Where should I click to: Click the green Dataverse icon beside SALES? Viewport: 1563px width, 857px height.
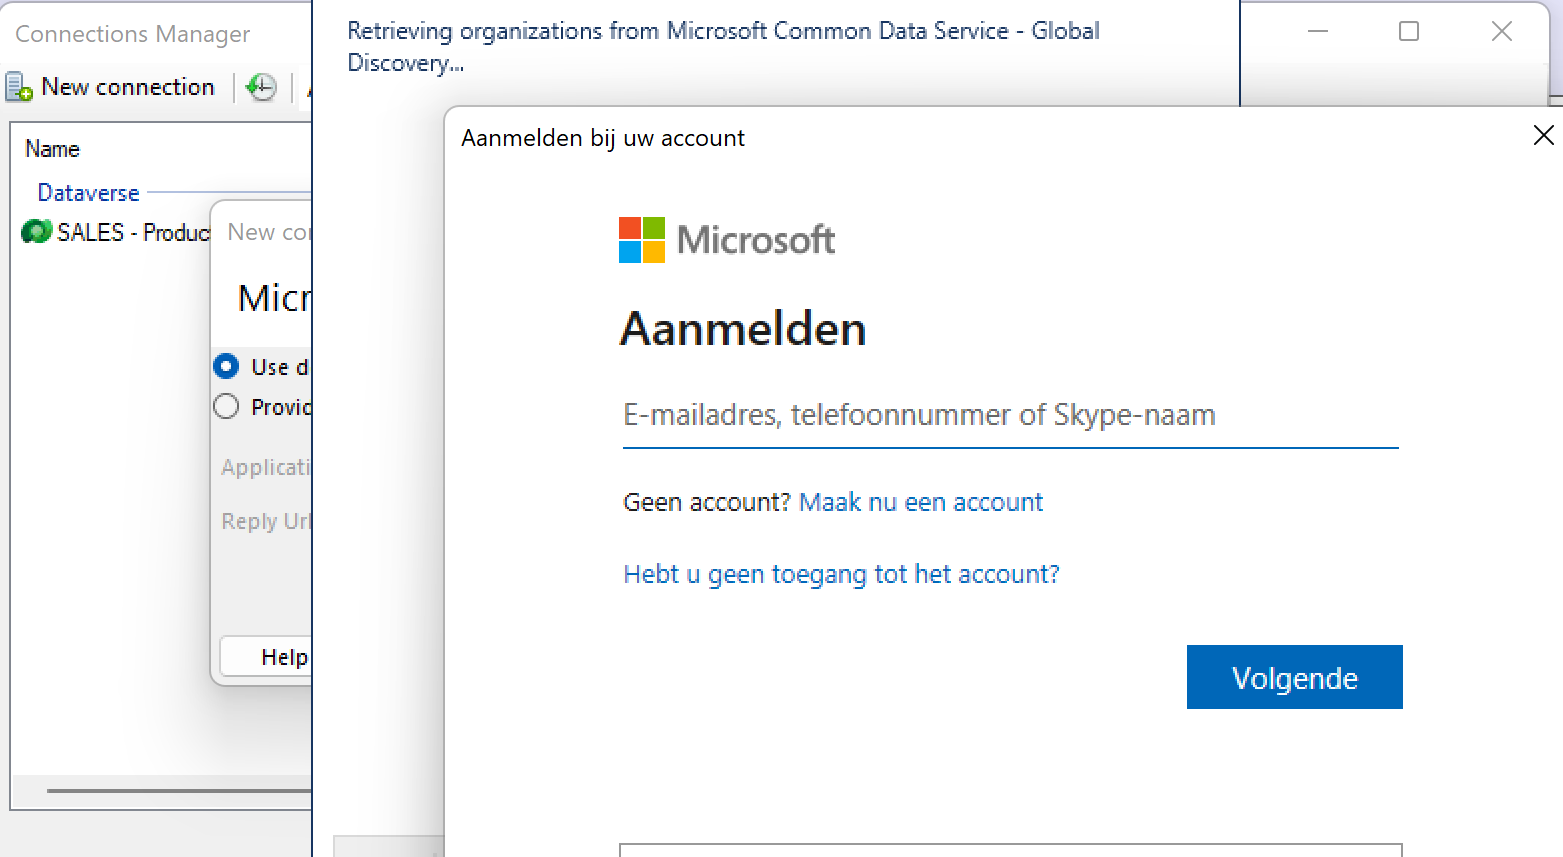pos(36,231)
